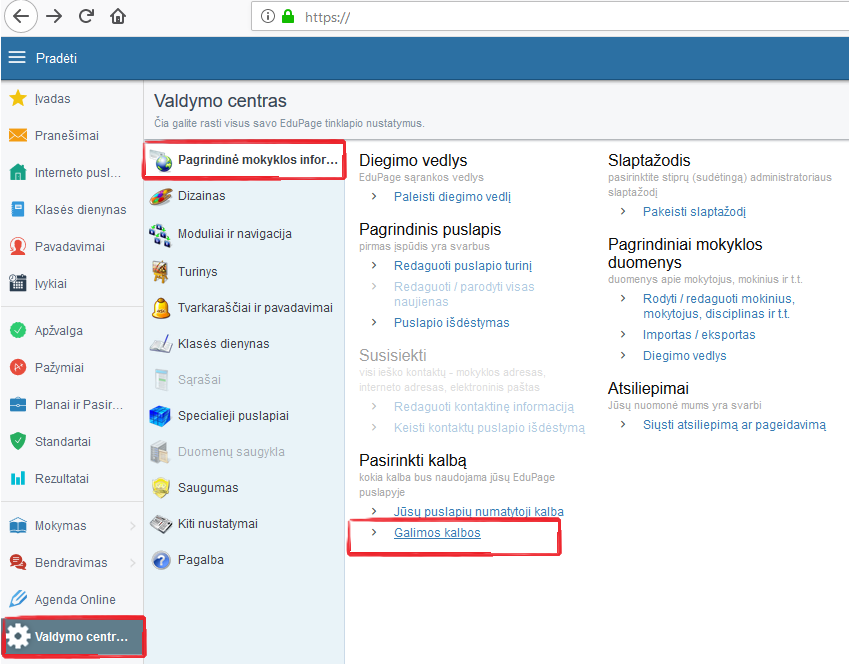Click the book icon for Klasės dienynas sidebar
Image resolution: width=849 pixels, height=664 pixels.
[x=18, y=209]
